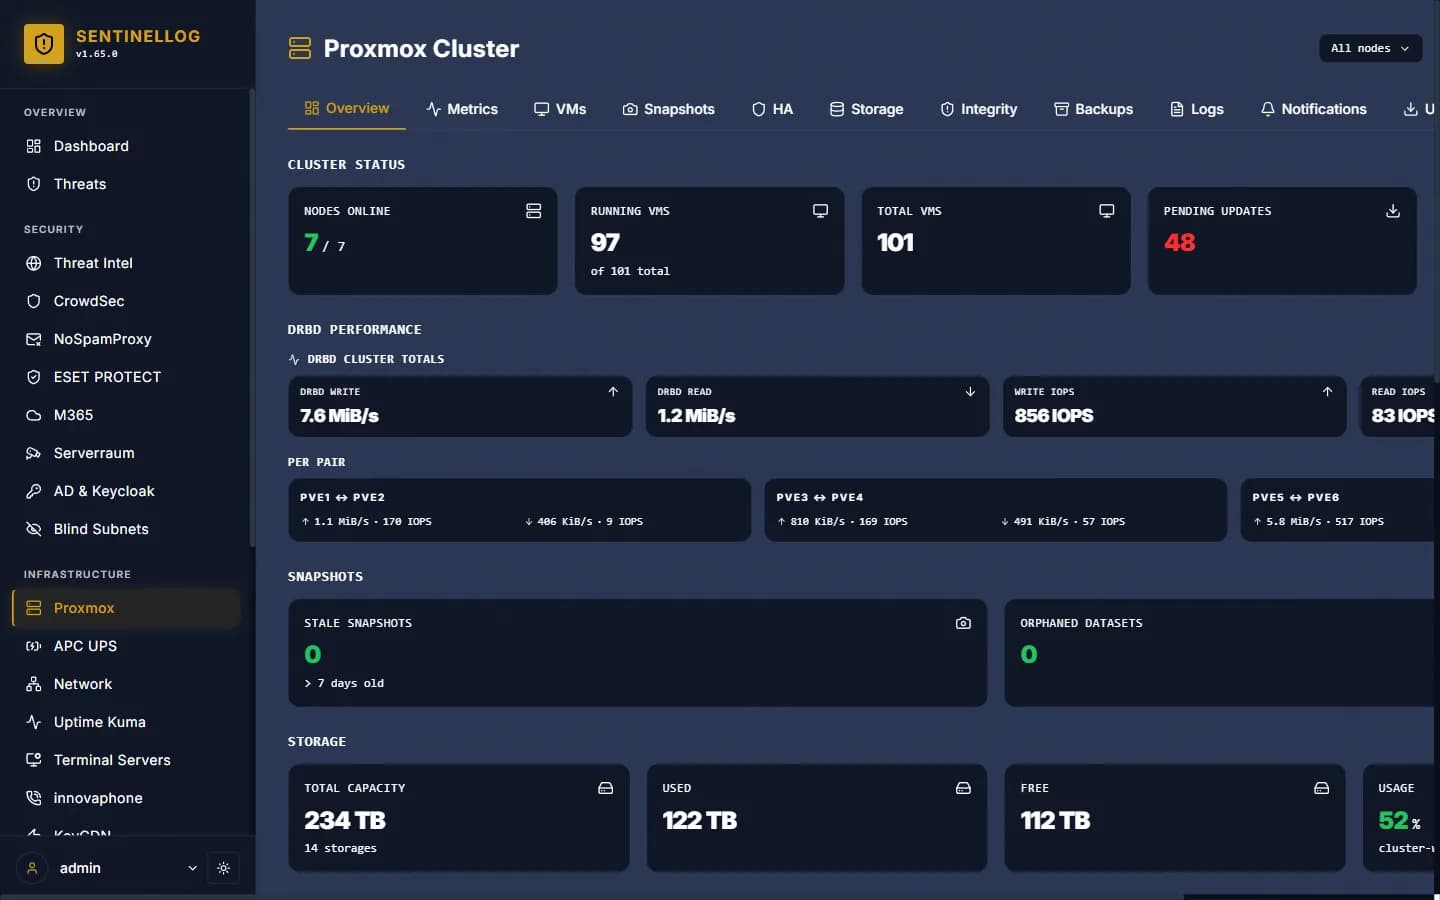Click the up arrow icon in Write IOPS card

tap(1327, 392)
